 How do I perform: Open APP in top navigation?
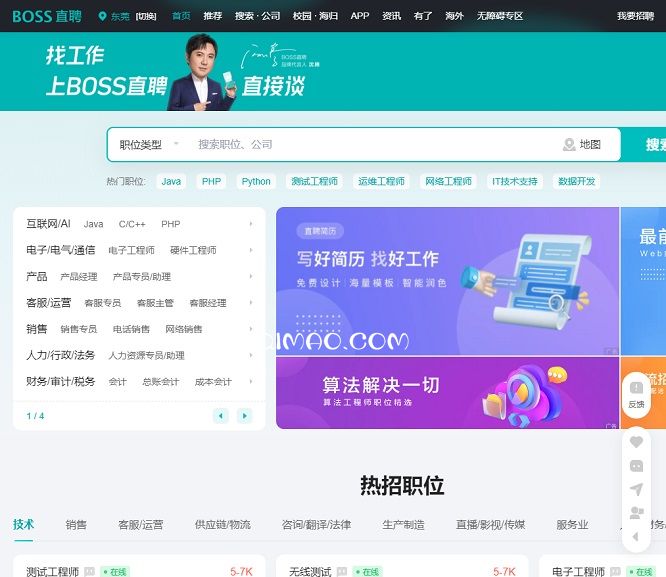point(360,16)
